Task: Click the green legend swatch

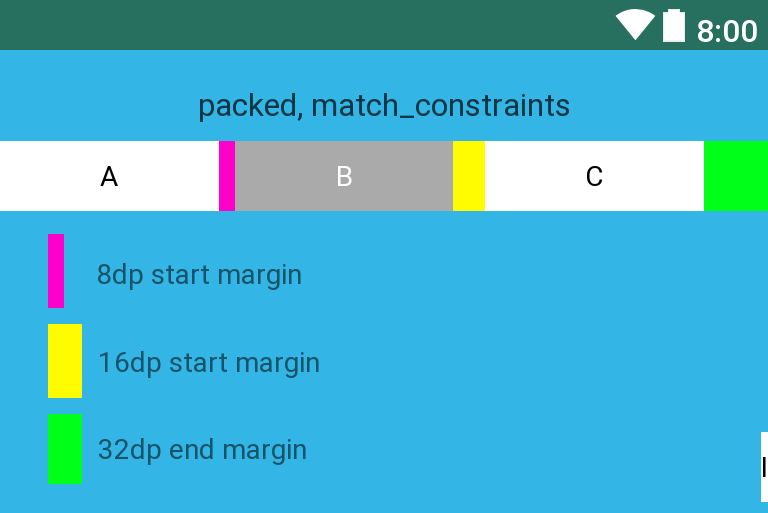Action: pyautogui.click(x=65, y=448)
